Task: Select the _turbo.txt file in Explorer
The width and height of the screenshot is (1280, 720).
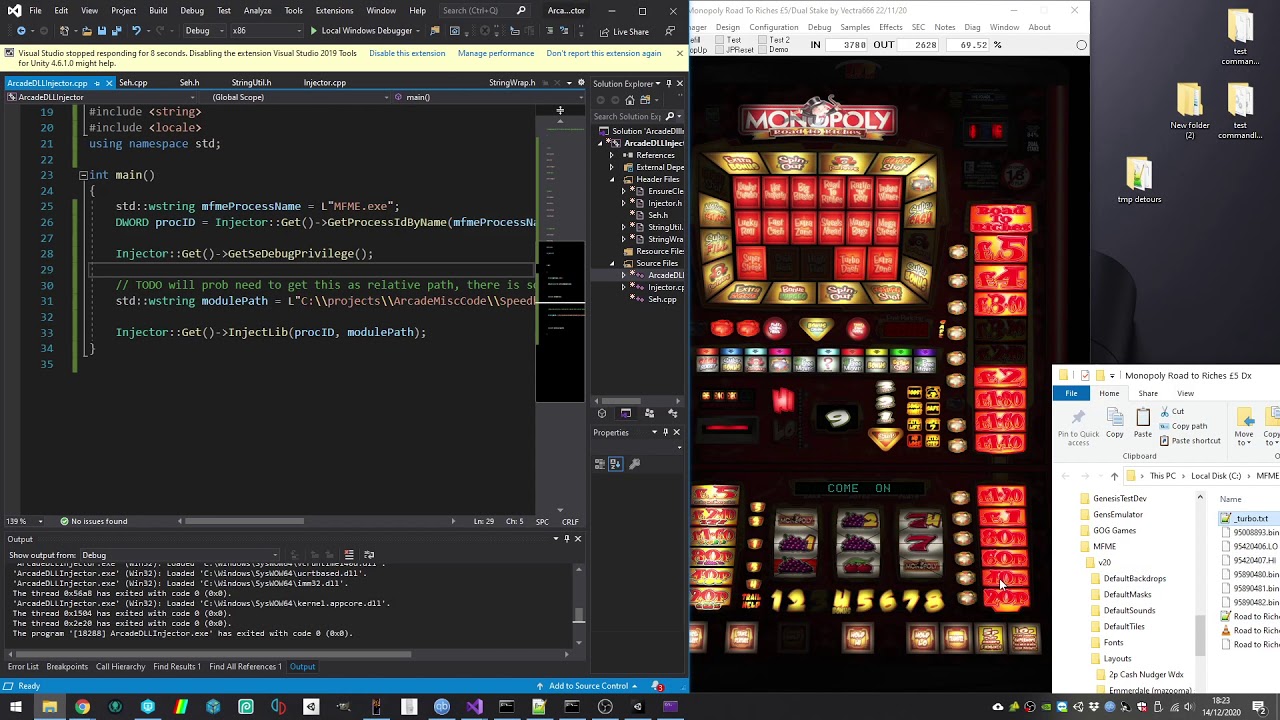Action: 1249,518
